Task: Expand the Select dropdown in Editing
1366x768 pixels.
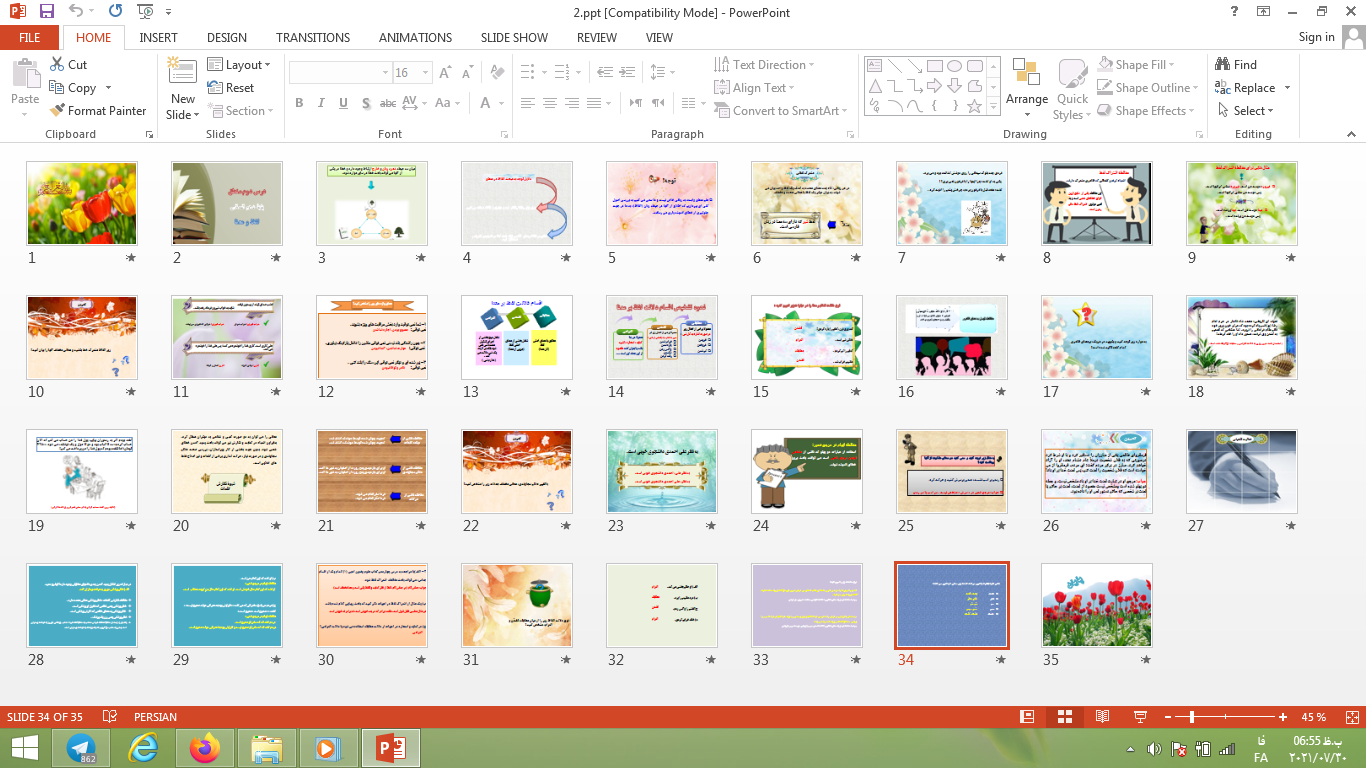Action: pyautogui.click(x=1246, y=111)
